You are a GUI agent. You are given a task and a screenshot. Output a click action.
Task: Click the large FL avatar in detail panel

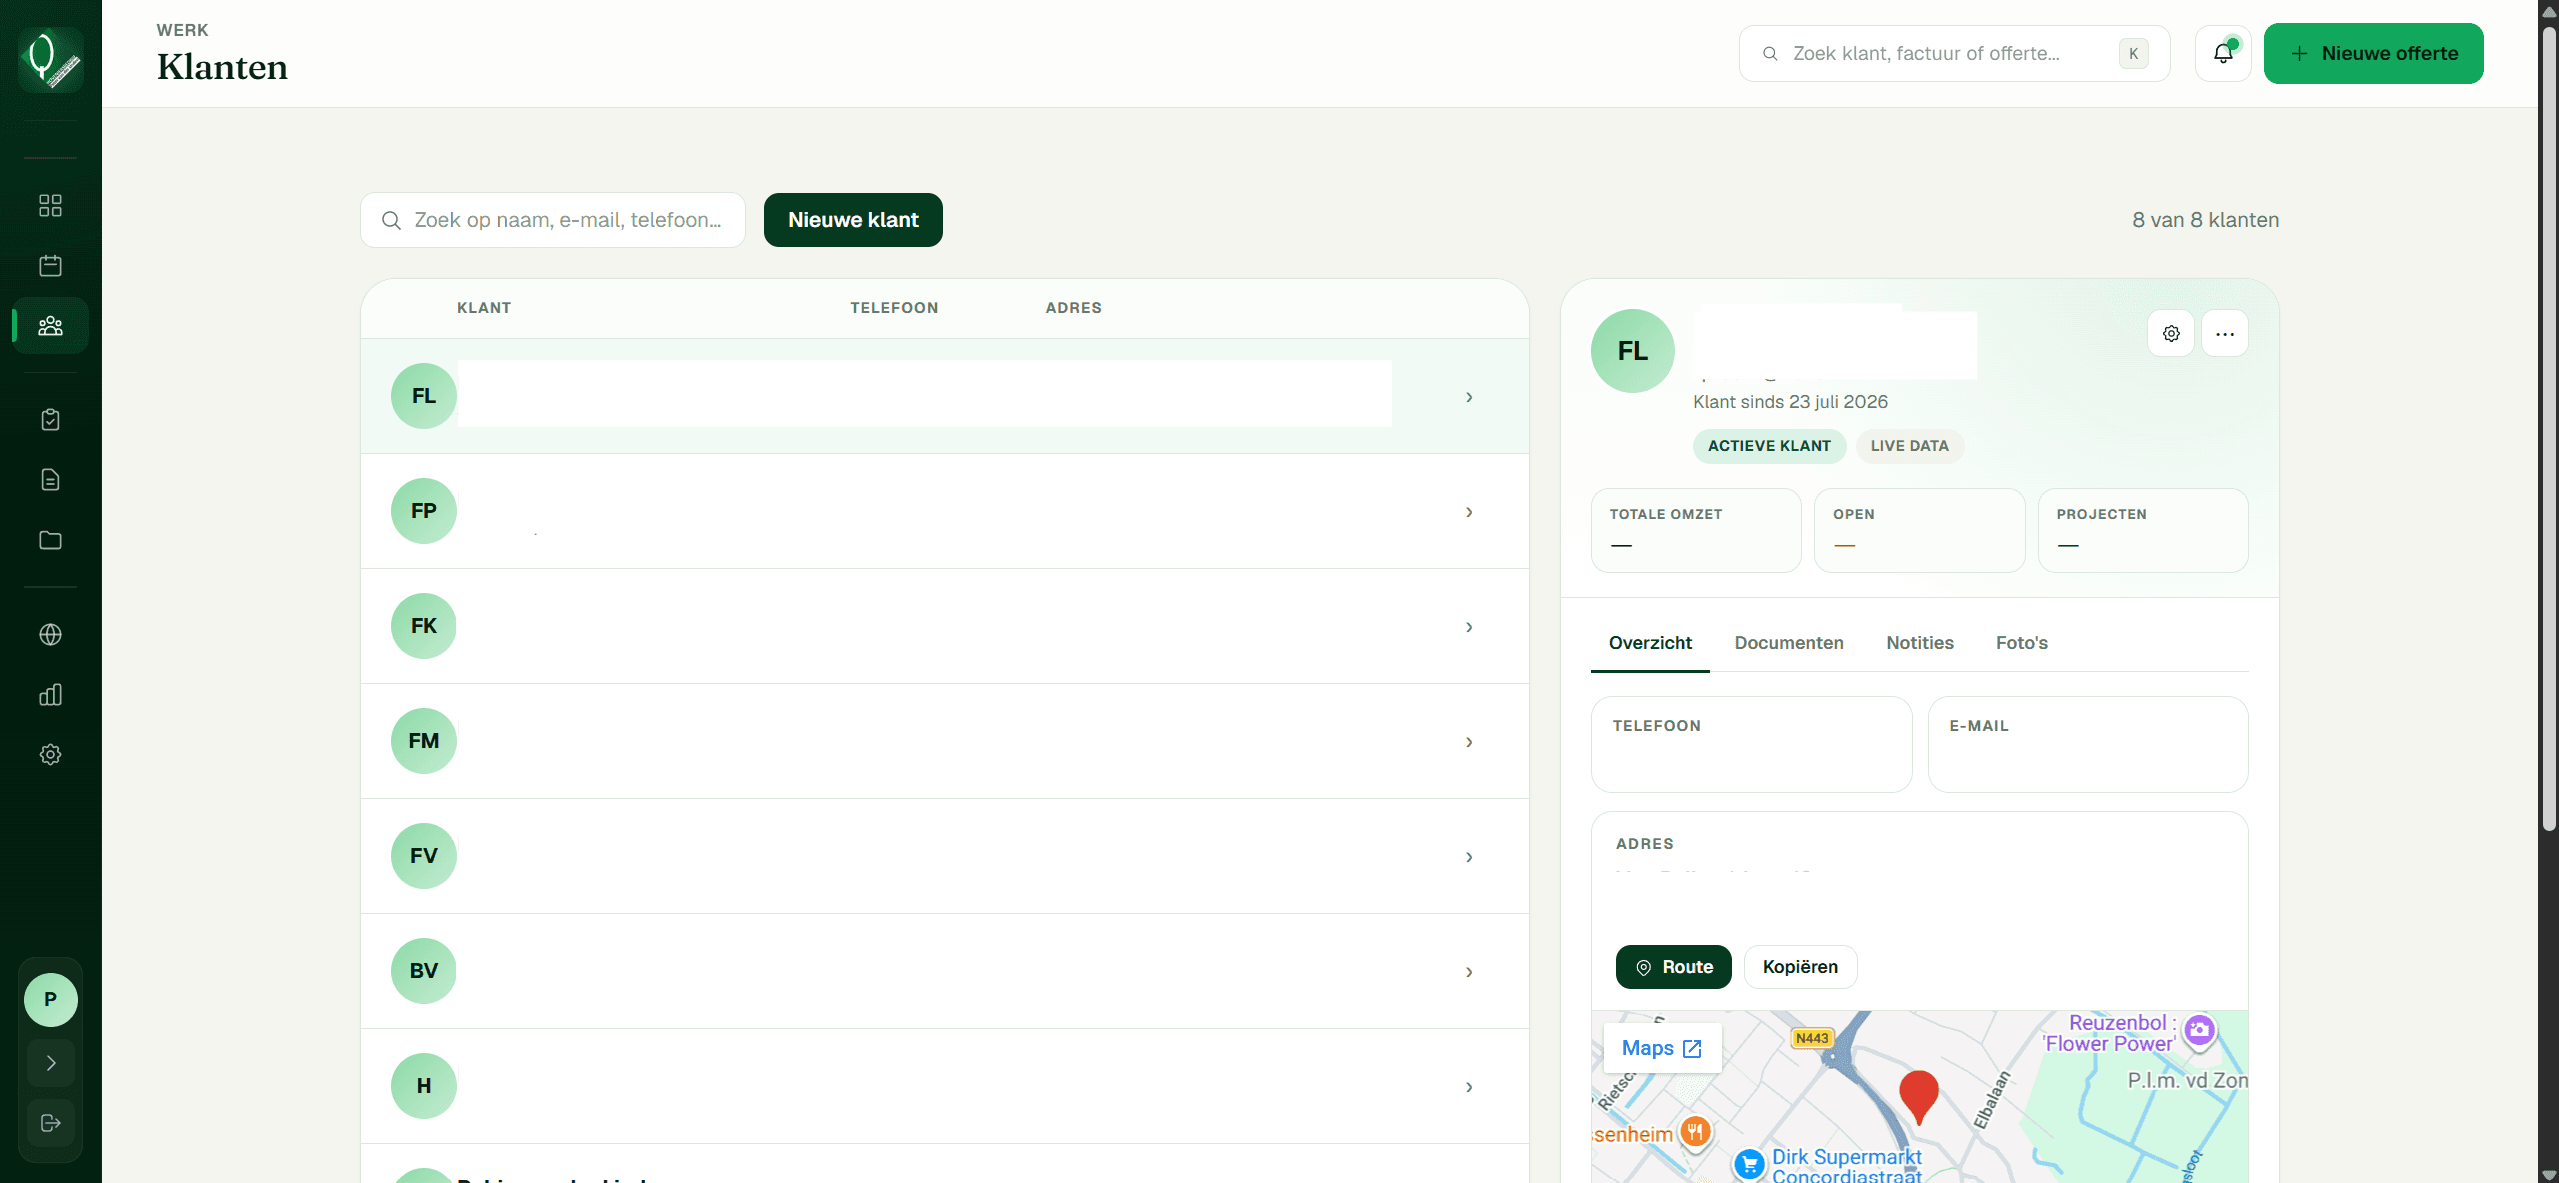tap(1633, 351)
